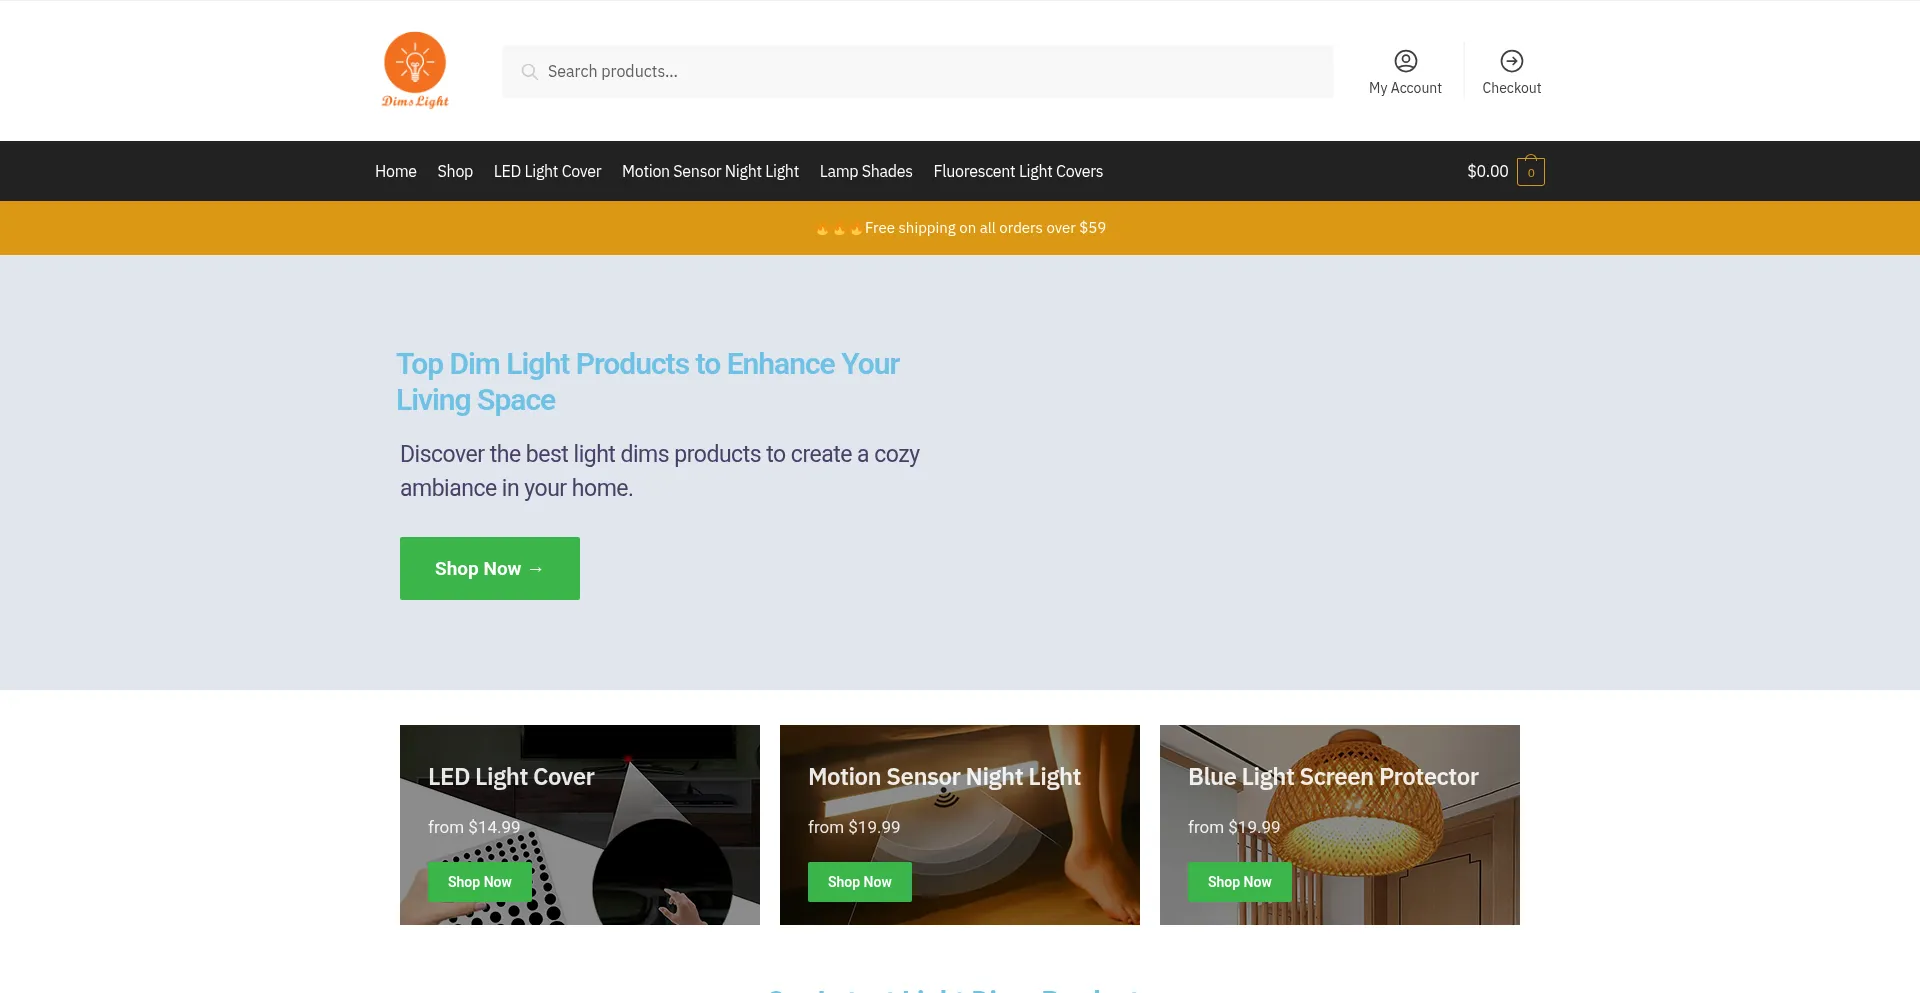Screen dimensions: 1920x993
Task: Go to the Home menu item
Action: click(x=395, y=172)
